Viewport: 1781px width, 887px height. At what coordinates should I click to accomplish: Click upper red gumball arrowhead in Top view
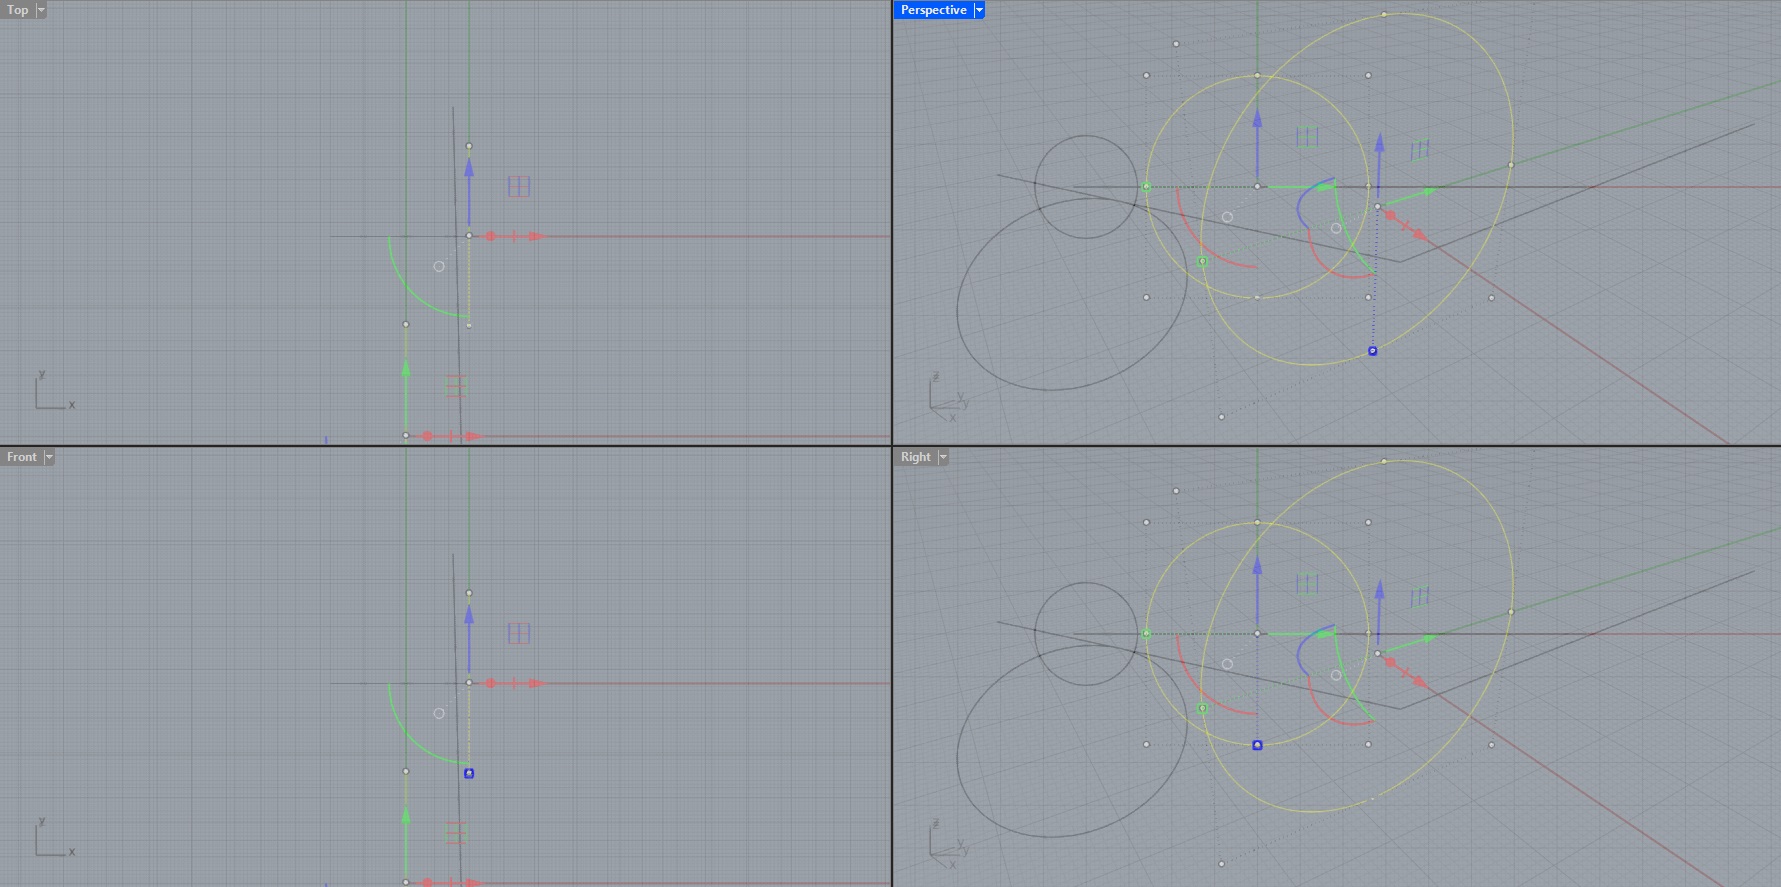(537, 236)
